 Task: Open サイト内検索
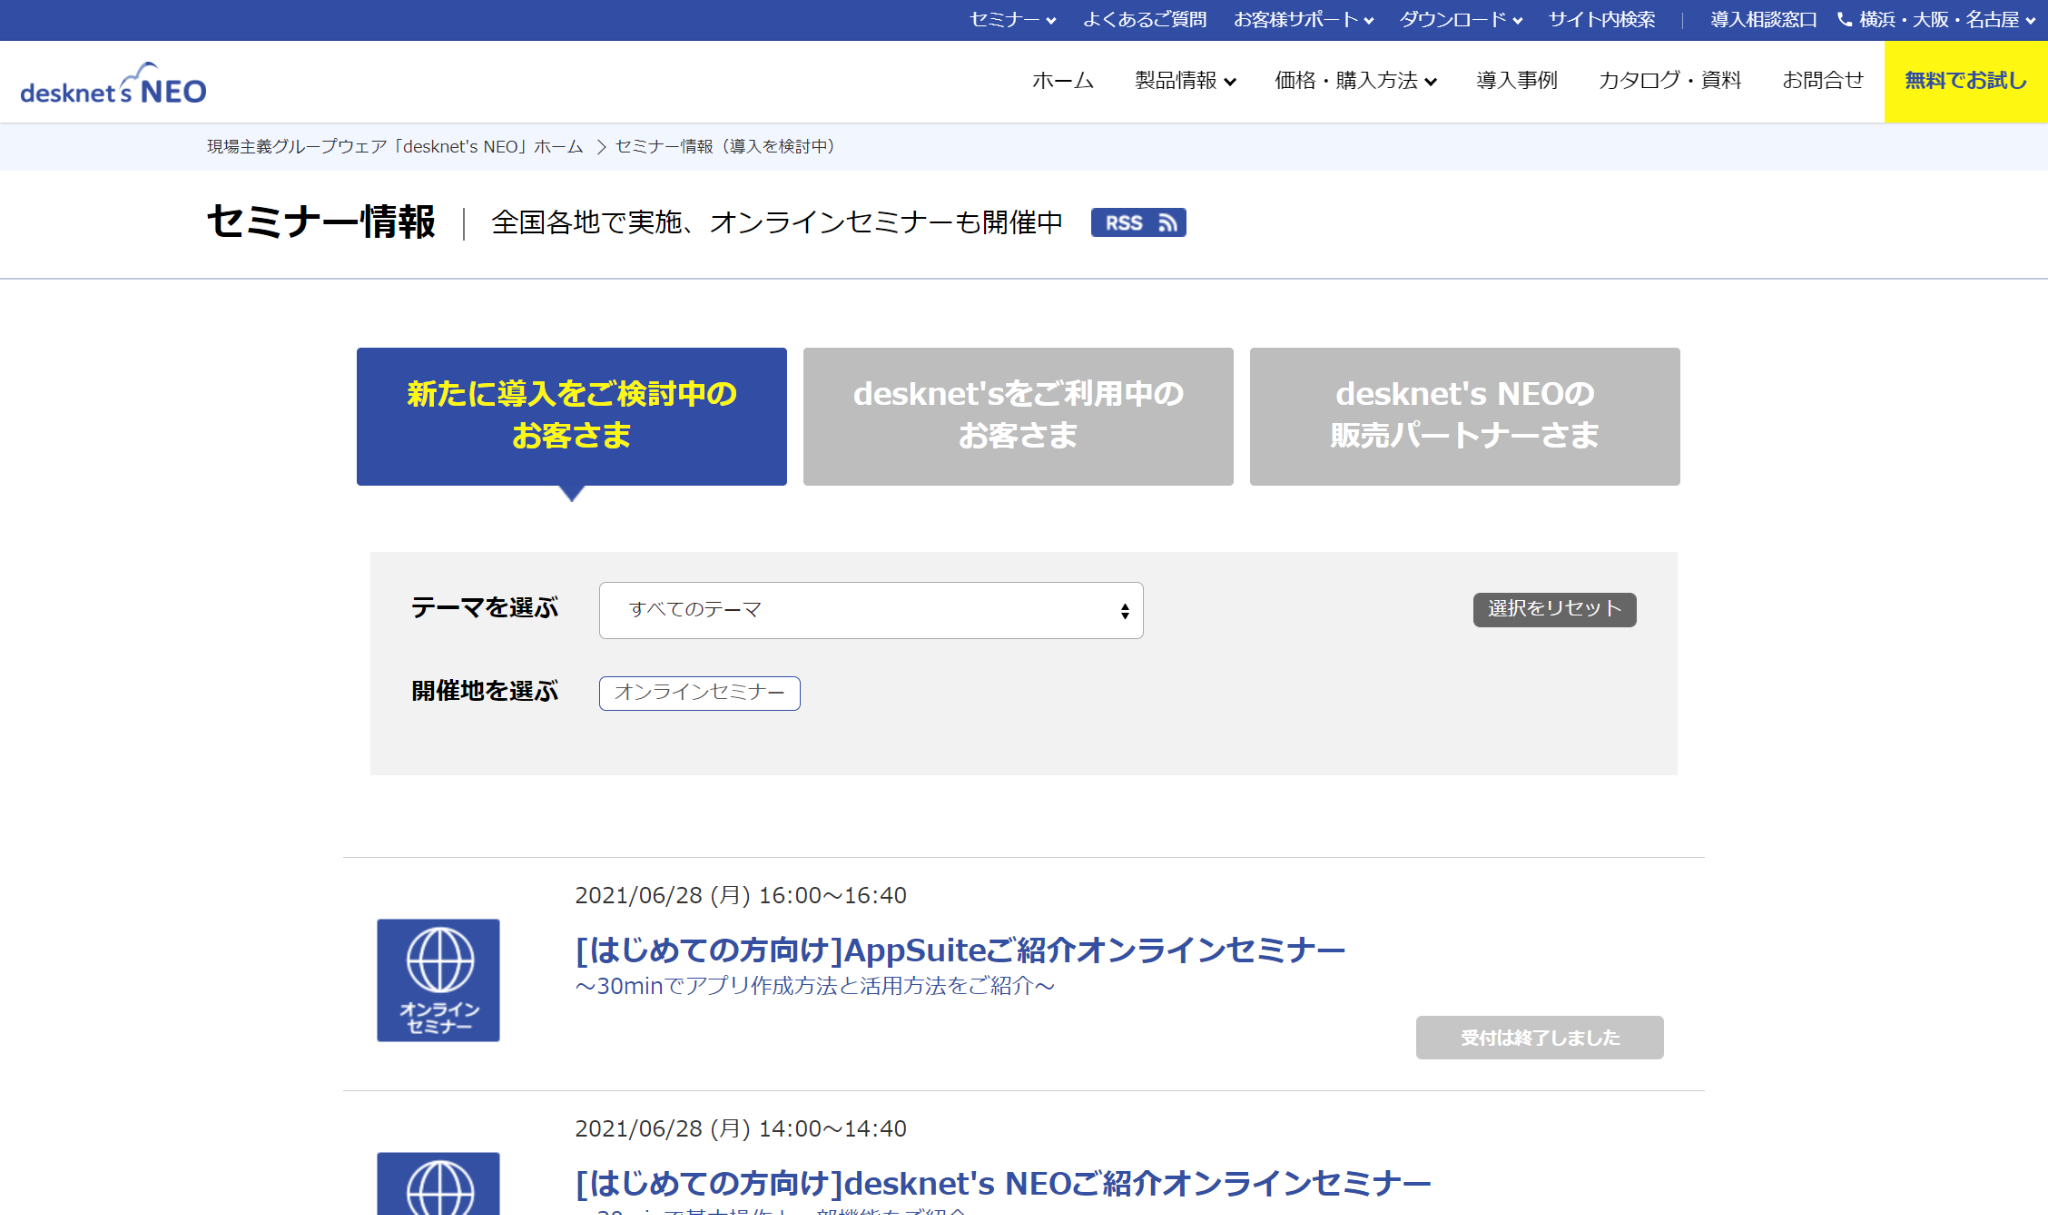coord(1602,19)
